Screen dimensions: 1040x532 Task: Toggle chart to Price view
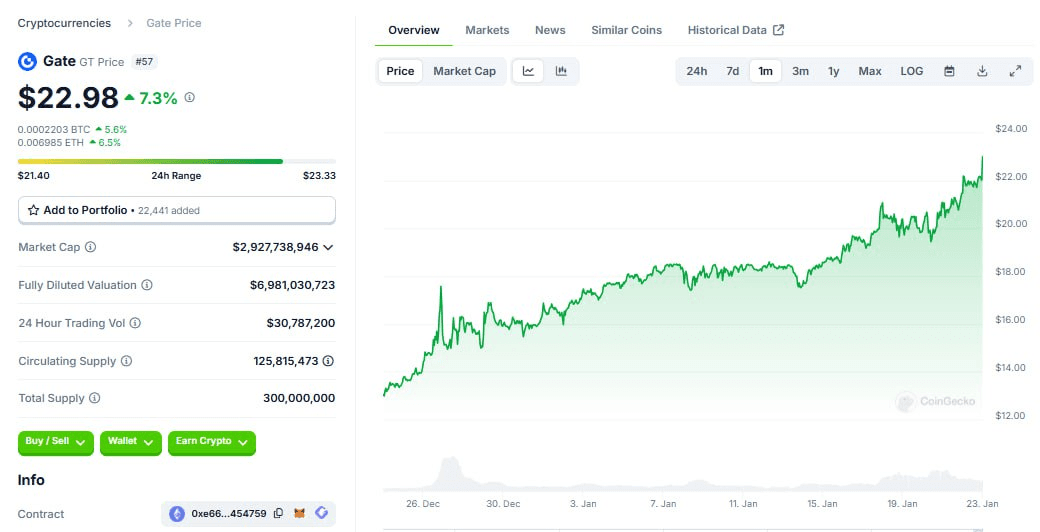tap(400, 71)
